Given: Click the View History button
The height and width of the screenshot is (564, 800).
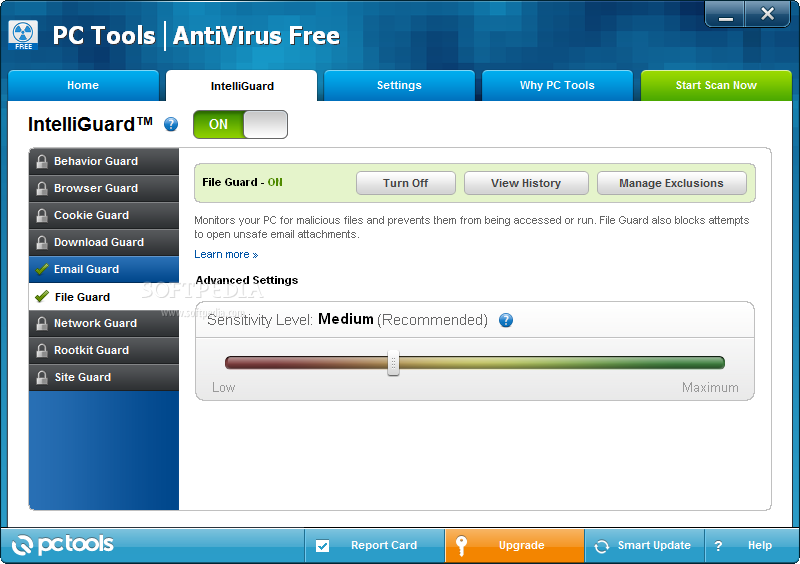Looking at the screenshot, I should (x=526, y=183).
